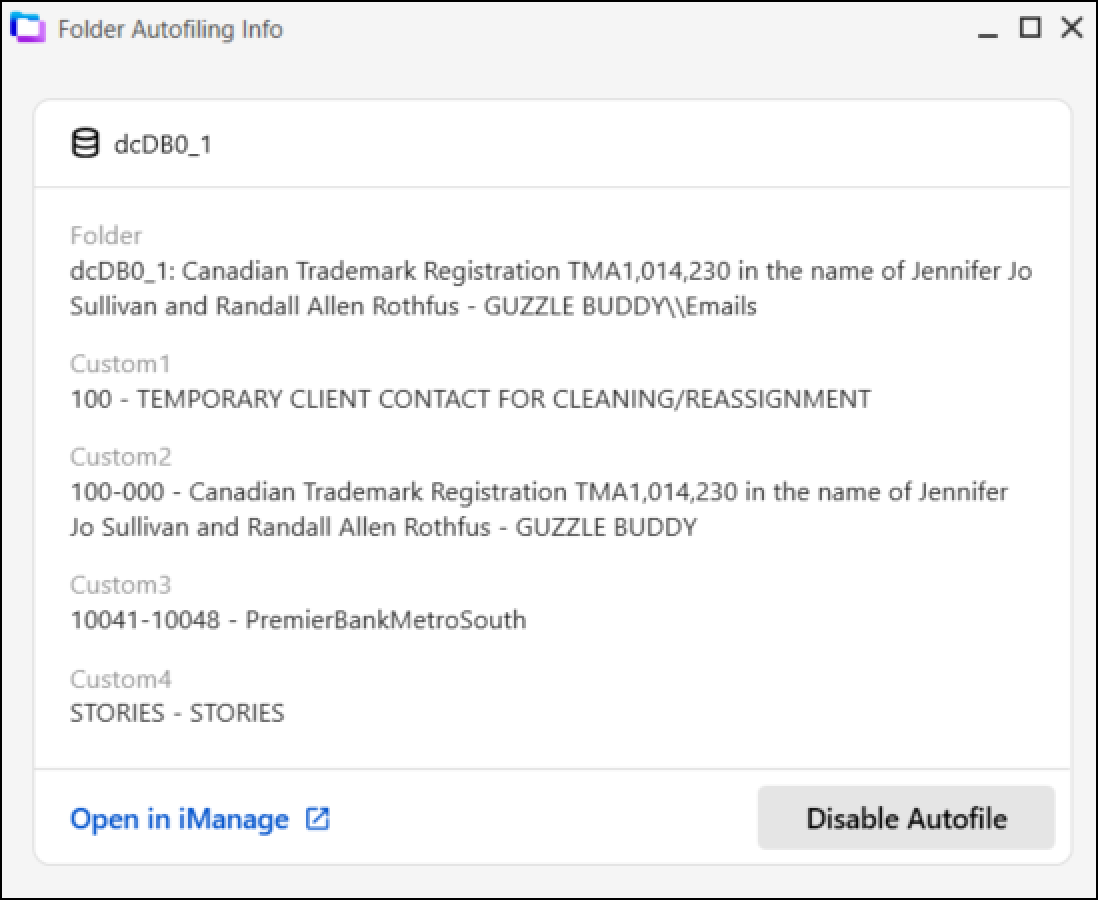This screenshot has height=900, width=1098.
Task: Close the Folder Autofiling Info window
Action: click(x=1072, y=28)
